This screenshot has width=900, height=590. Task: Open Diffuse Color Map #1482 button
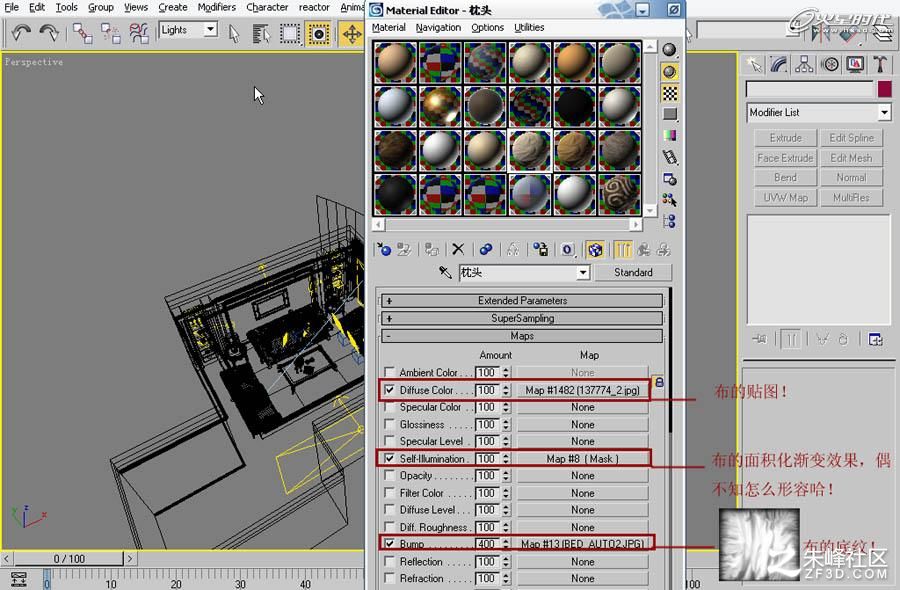click(x=582, y=390)
